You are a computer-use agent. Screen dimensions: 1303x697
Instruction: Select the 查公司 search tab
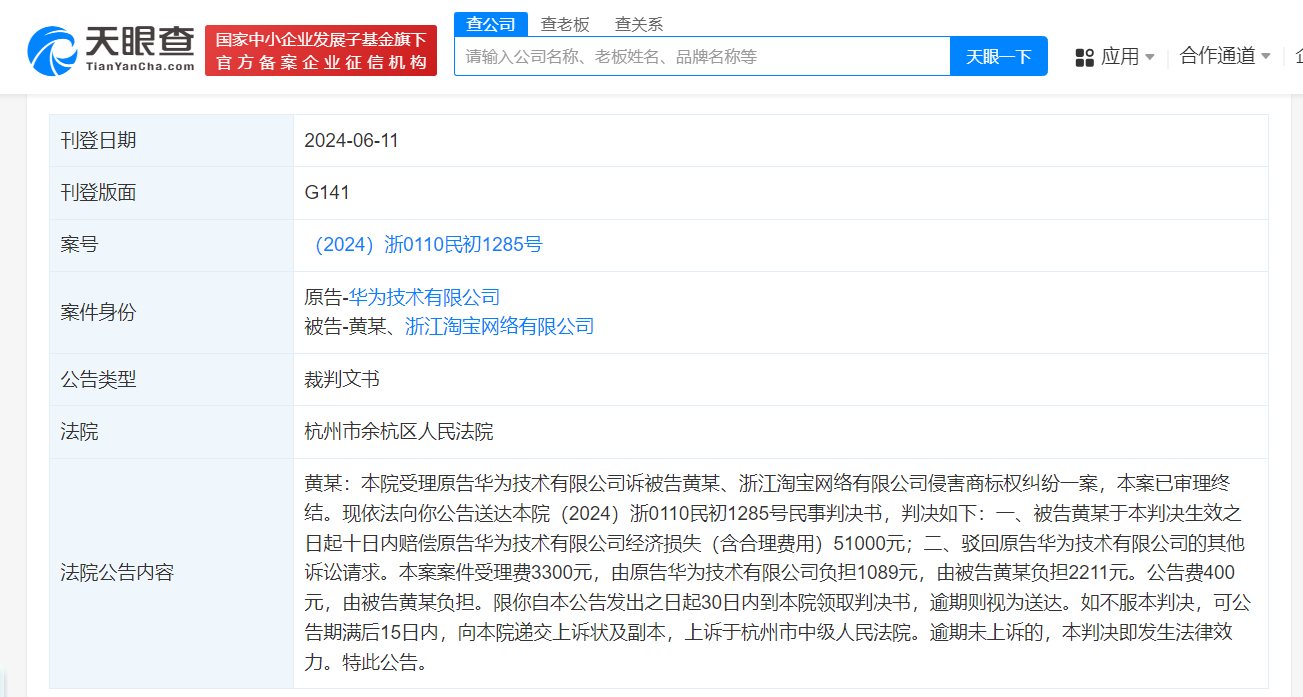click(491, 24)
